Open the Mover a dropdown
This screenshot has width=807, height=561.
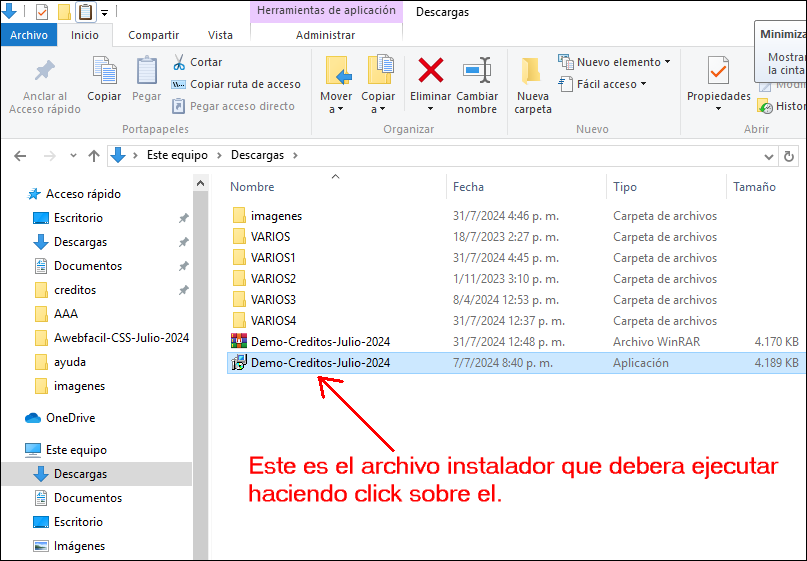coord(336,103)
